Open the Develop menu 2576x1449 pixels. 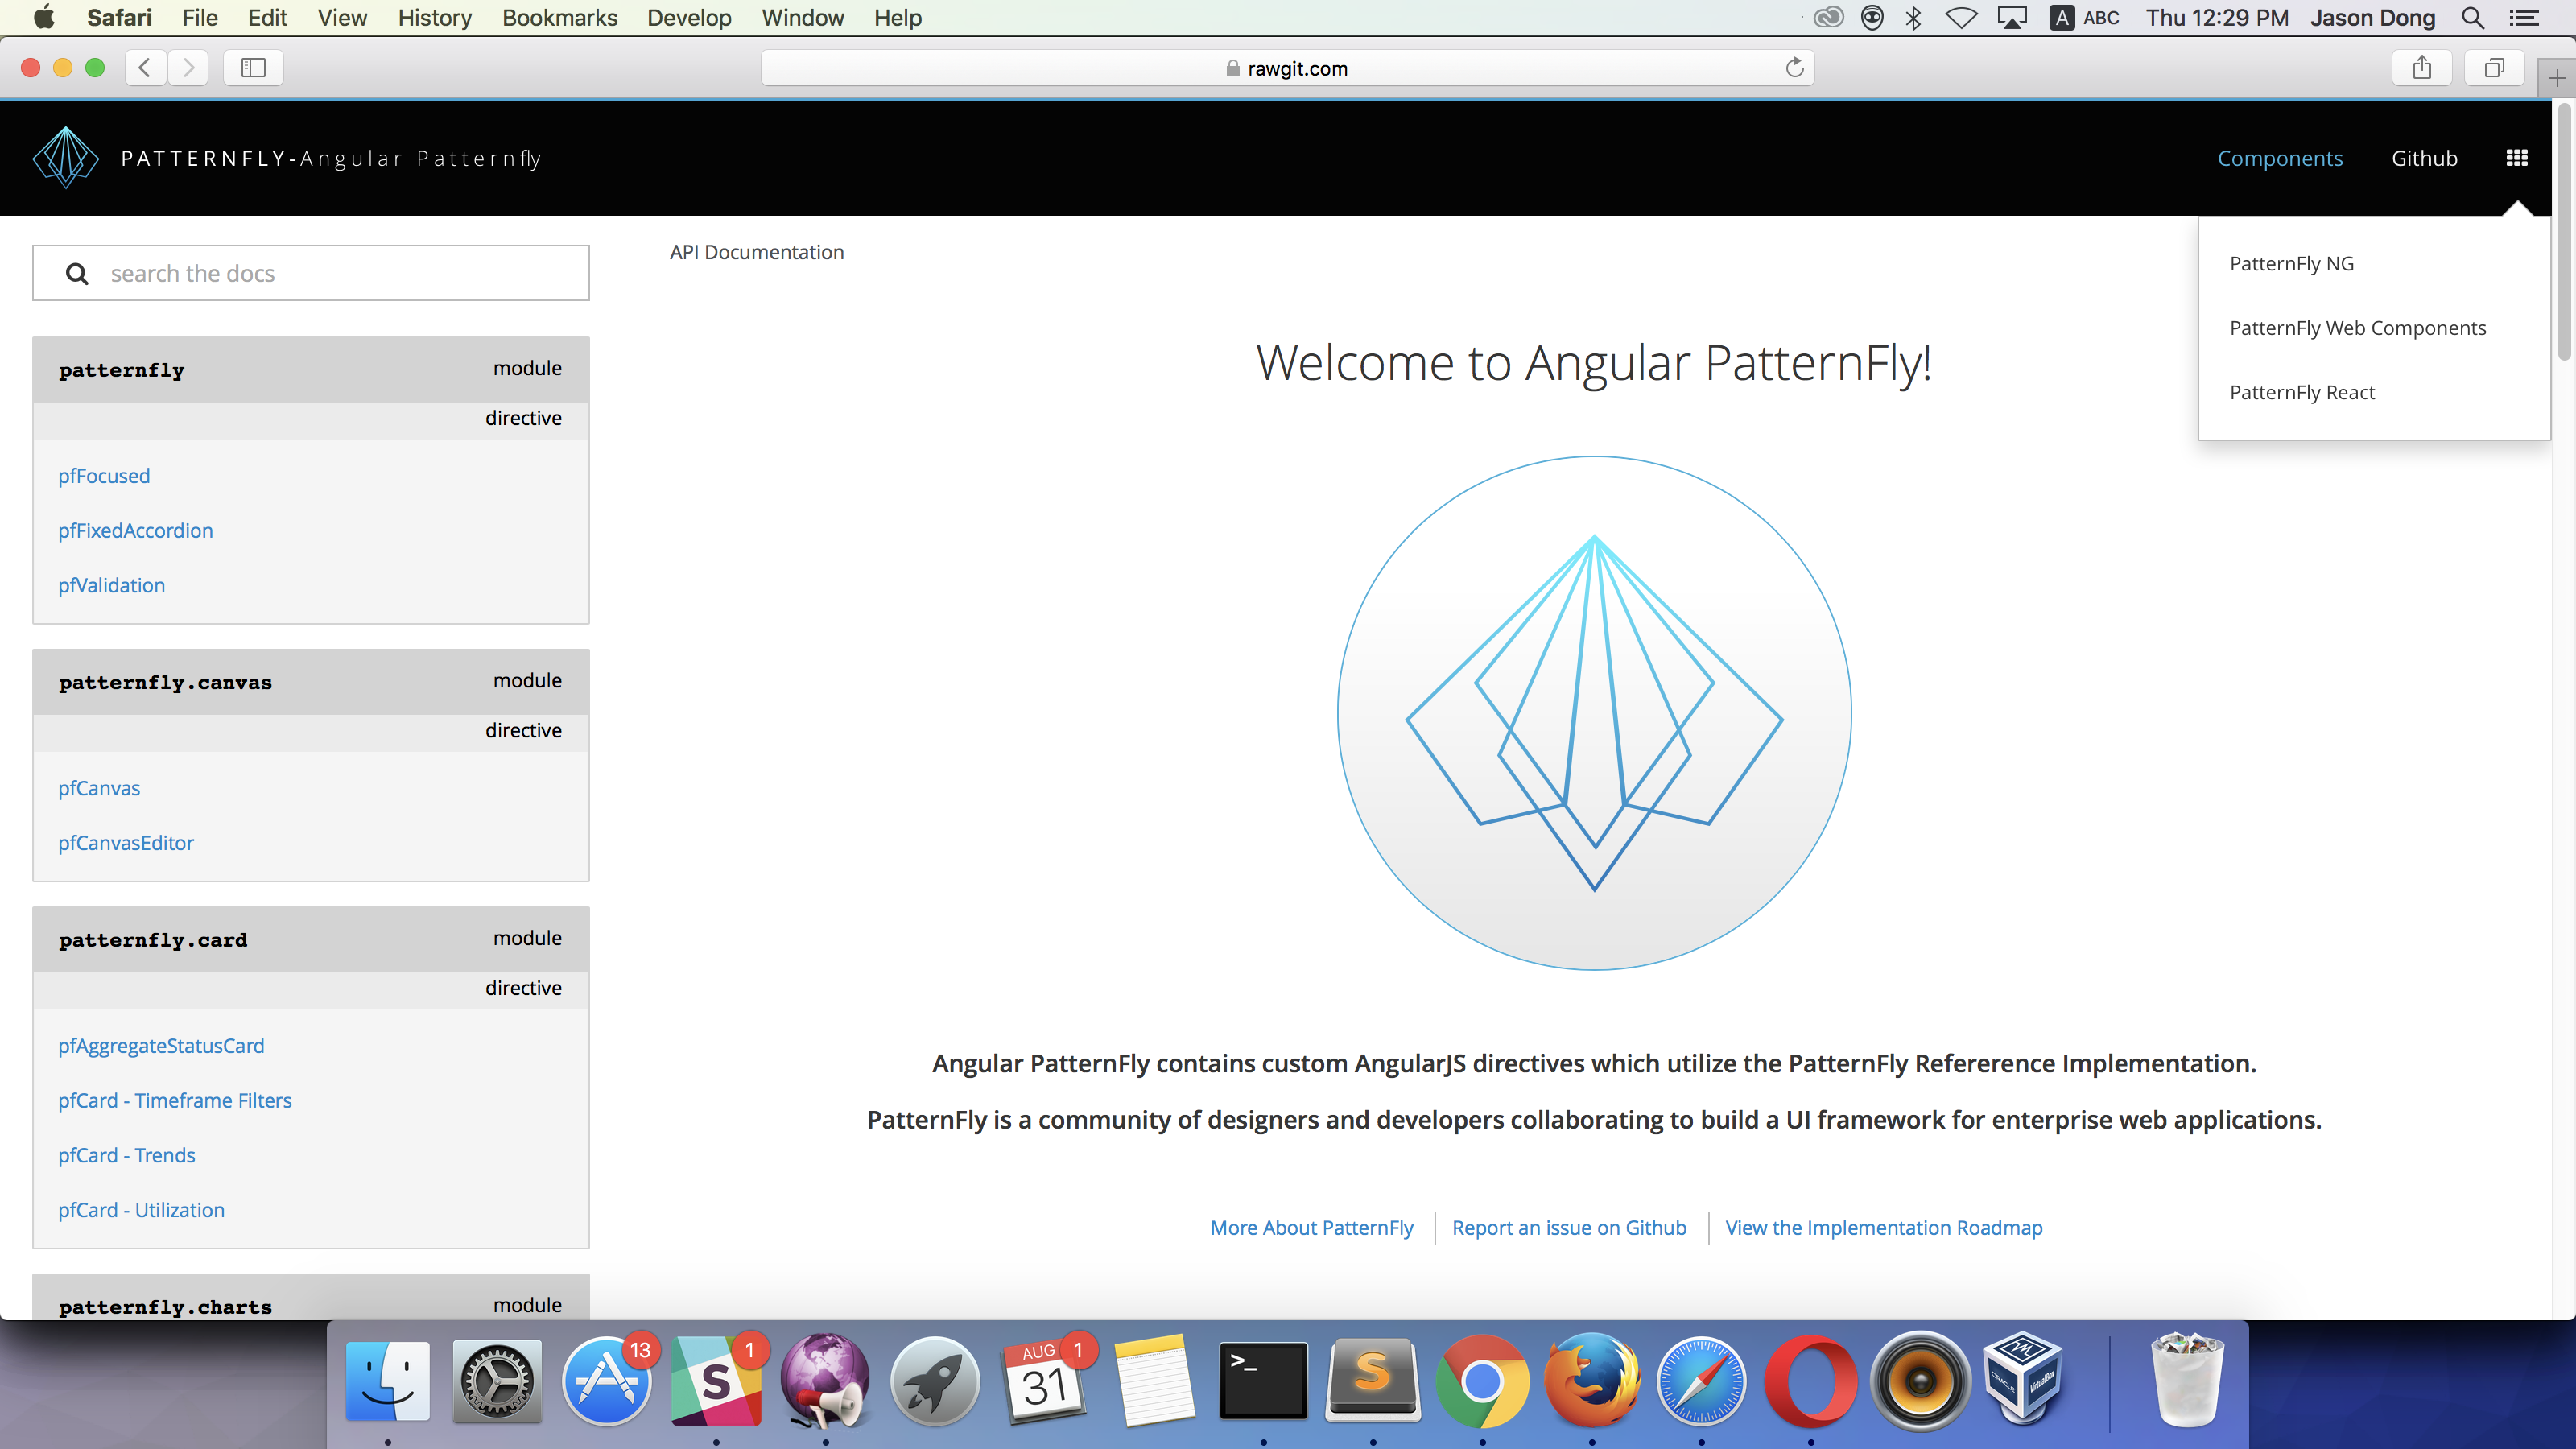coord(689,18)
